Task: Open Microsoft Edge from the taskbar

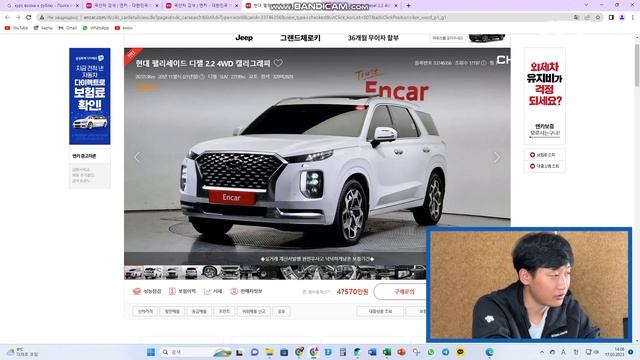Action: (x=489, y=352)
